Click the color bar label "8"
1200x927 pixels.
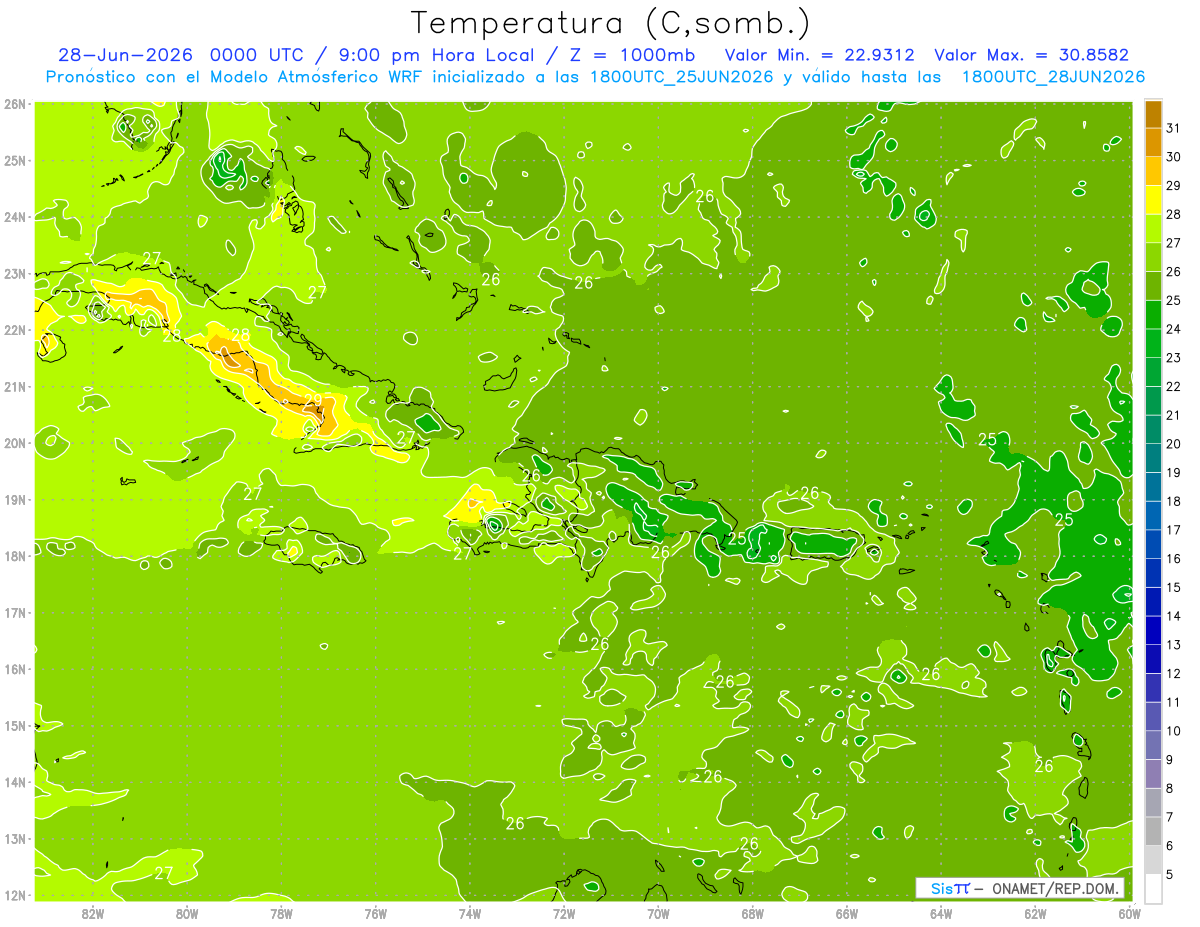[x=1171, y=788]
